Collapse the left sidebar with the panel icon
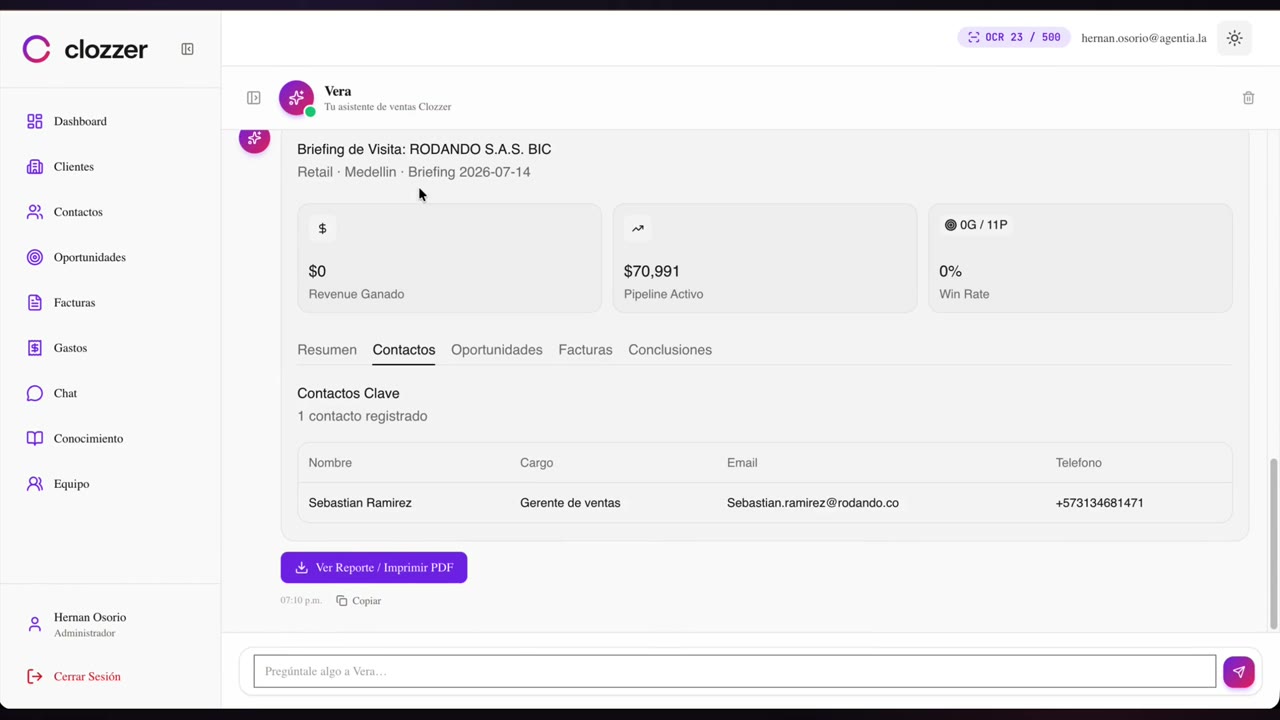Image resolution: width=1280 pixels, height=720 pixels. tap(187, 49)
